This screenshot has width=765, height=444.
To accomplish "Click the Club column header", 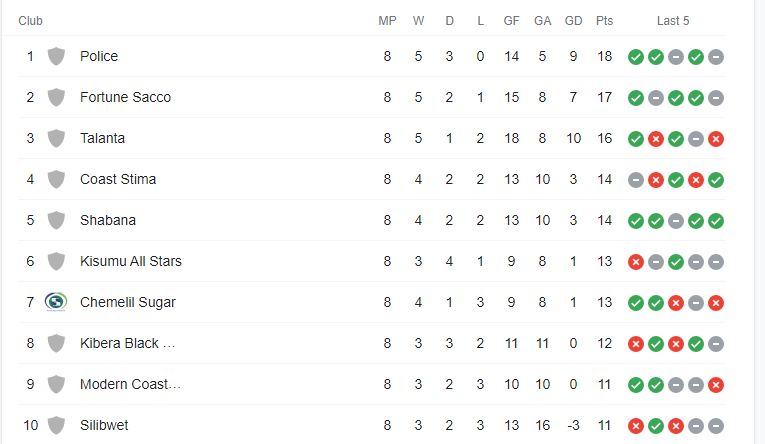I will pyautogui.click(x=30, y=21).
